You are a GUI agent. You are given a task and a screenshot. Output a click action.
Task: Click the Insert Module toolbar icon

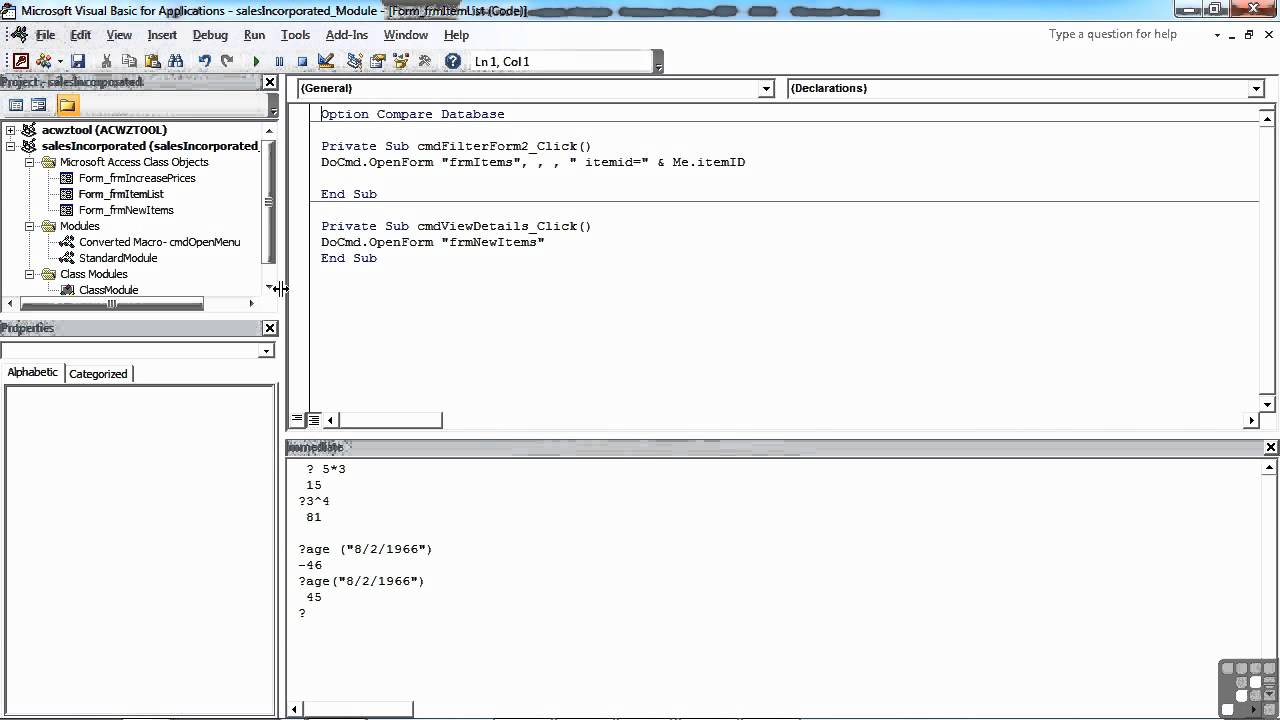pos(44,61)
